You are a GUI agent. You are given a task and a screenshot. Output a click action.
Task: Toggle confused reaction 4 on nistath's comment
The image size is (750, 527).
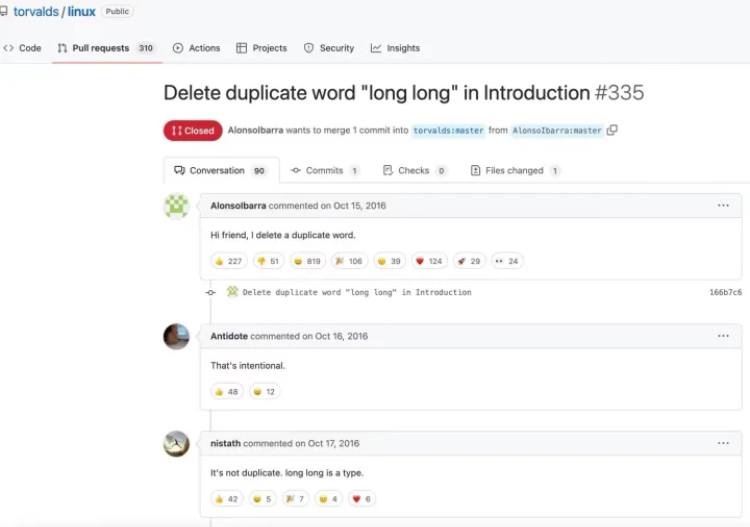[x=329, y=499]
